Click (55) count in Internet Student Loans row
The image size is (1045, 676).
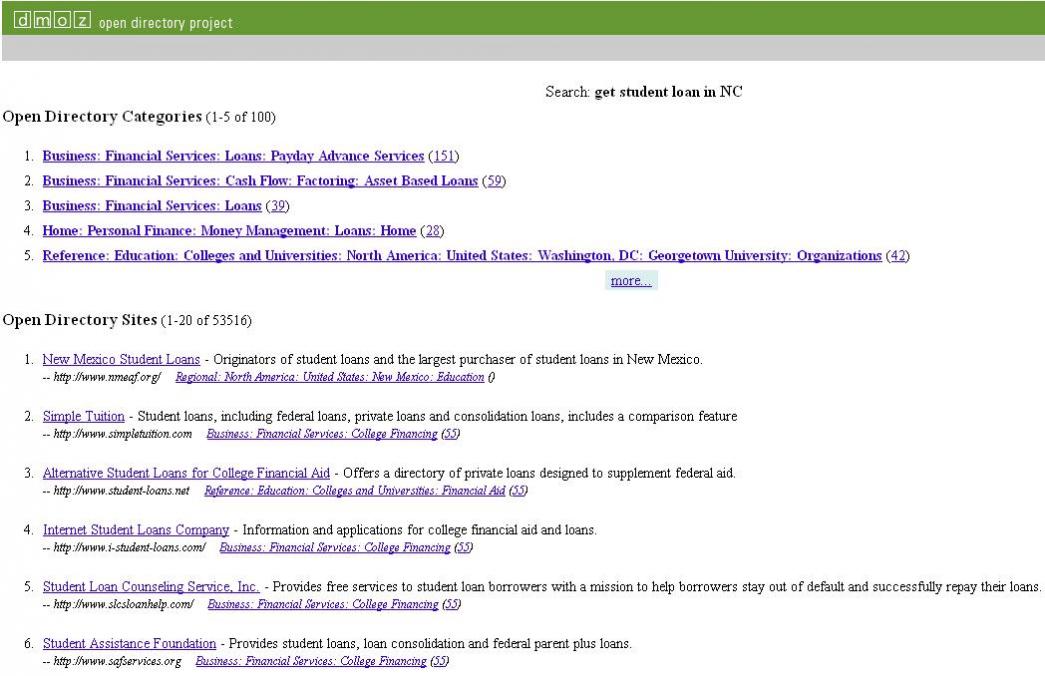464,547
